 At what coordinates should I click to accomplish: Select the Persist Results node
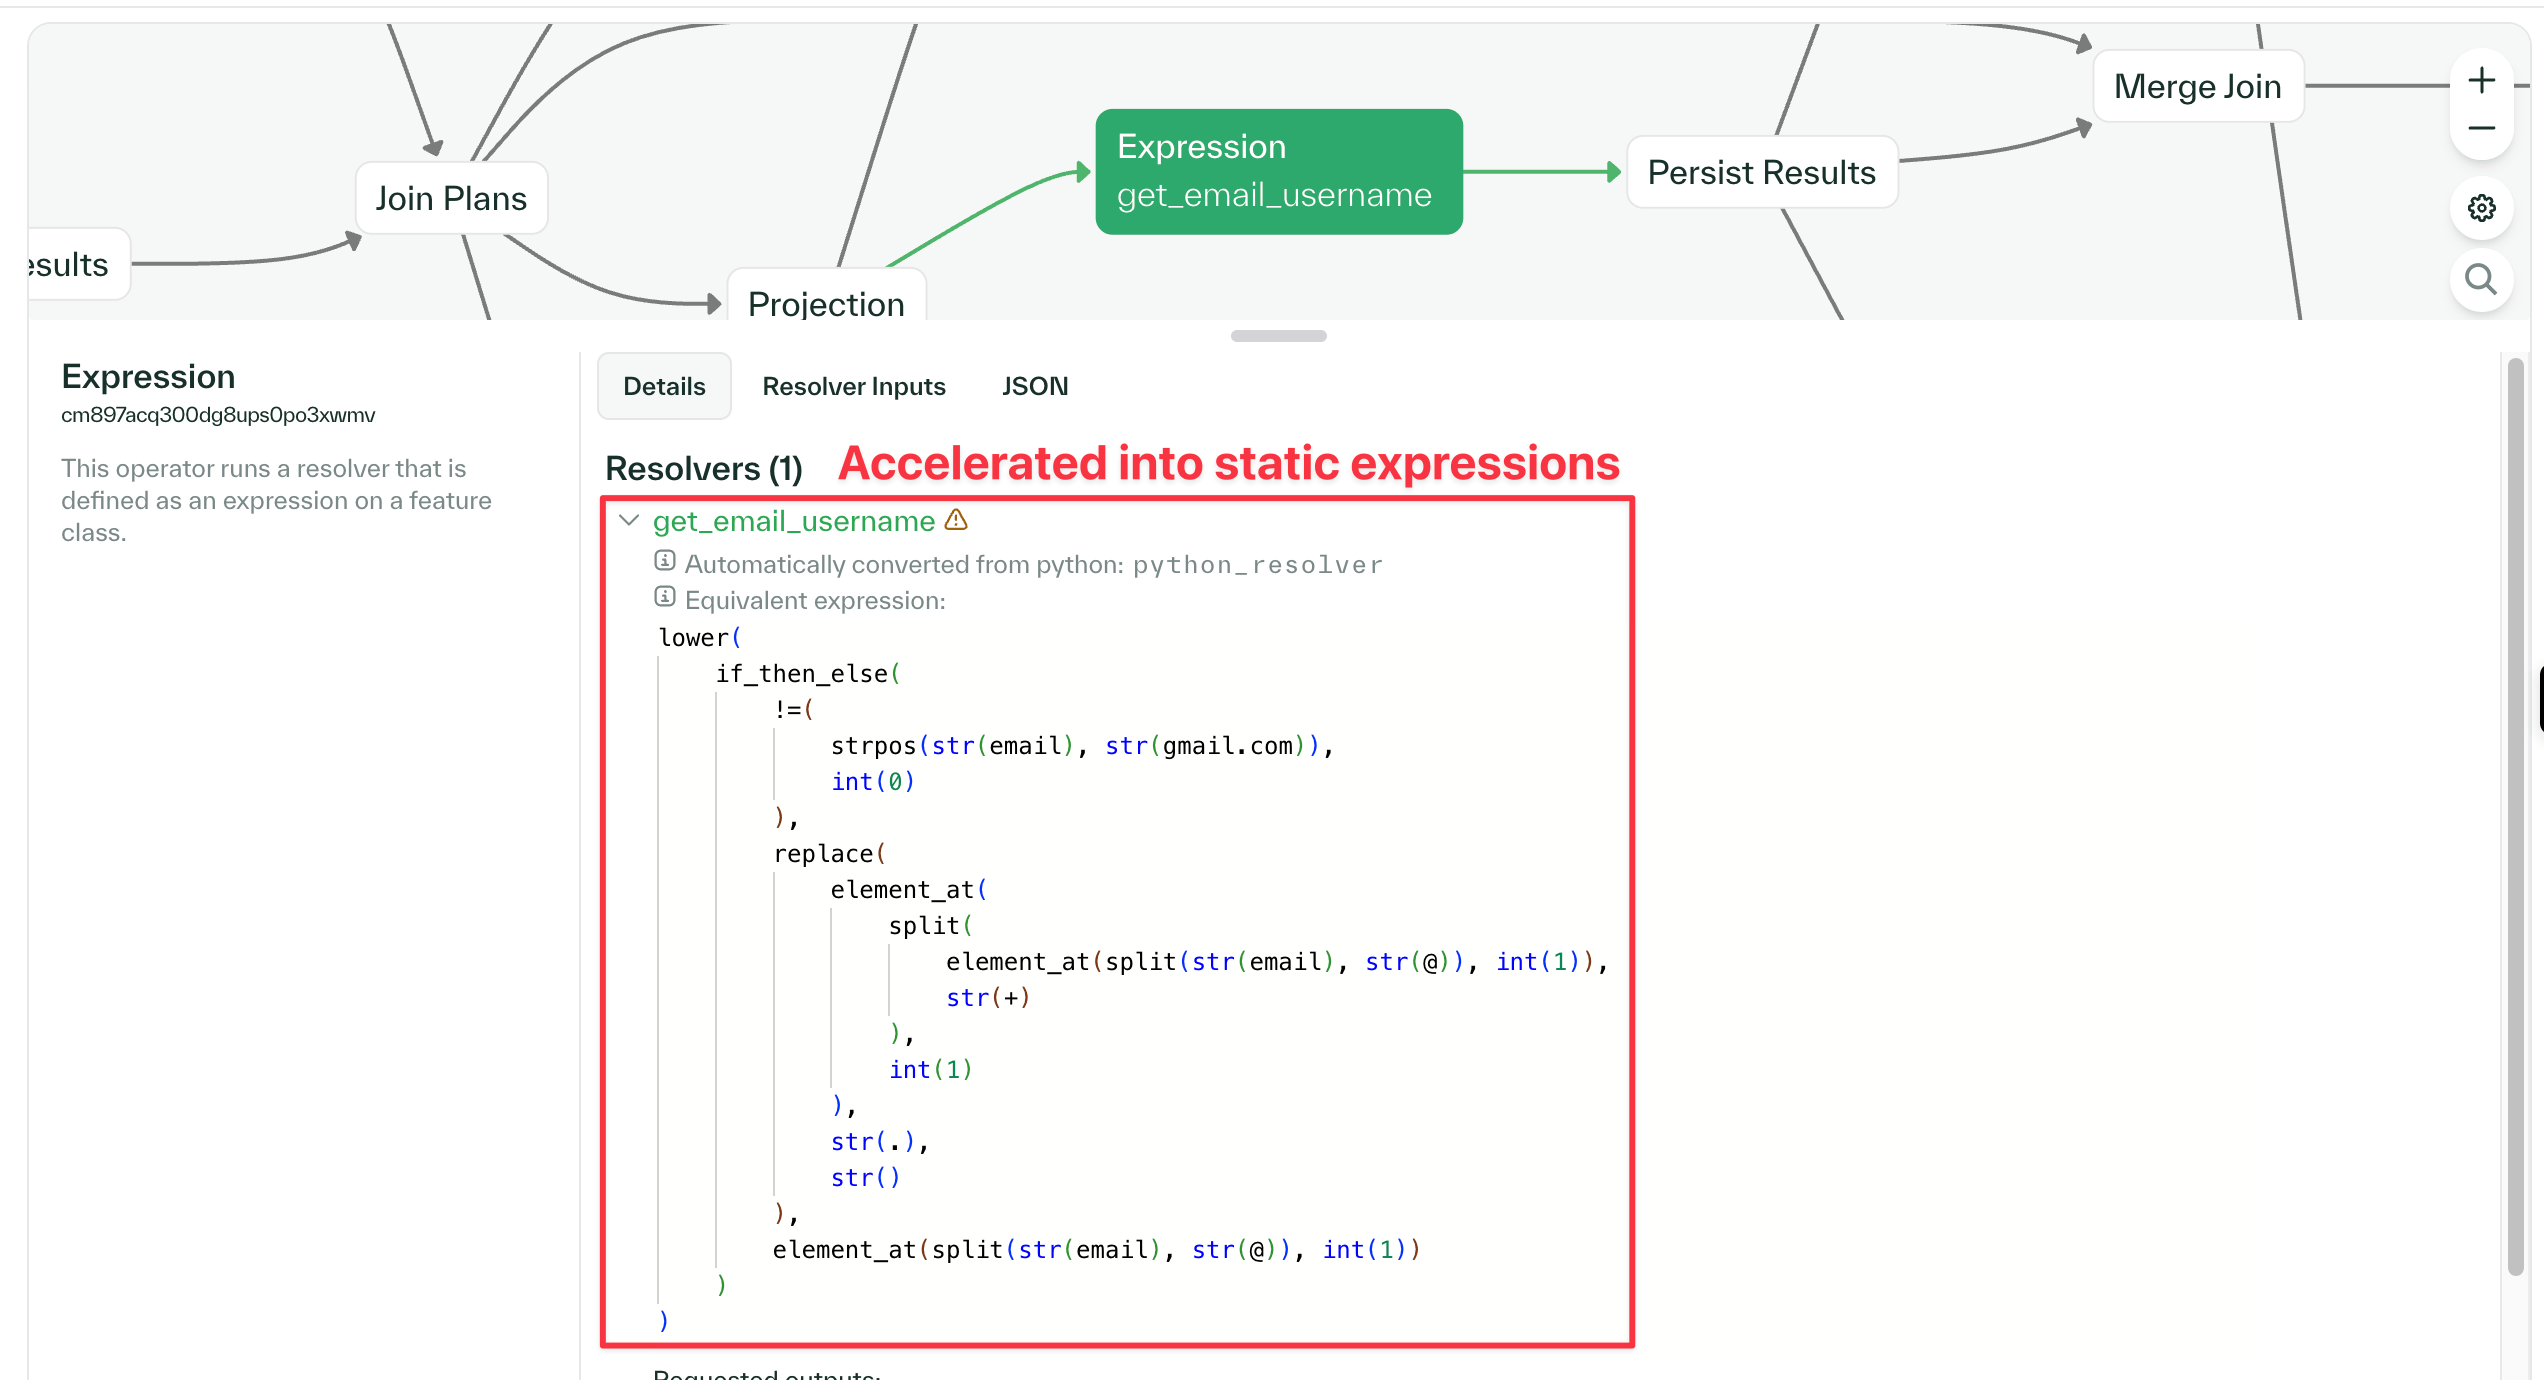coord(1761,172)
